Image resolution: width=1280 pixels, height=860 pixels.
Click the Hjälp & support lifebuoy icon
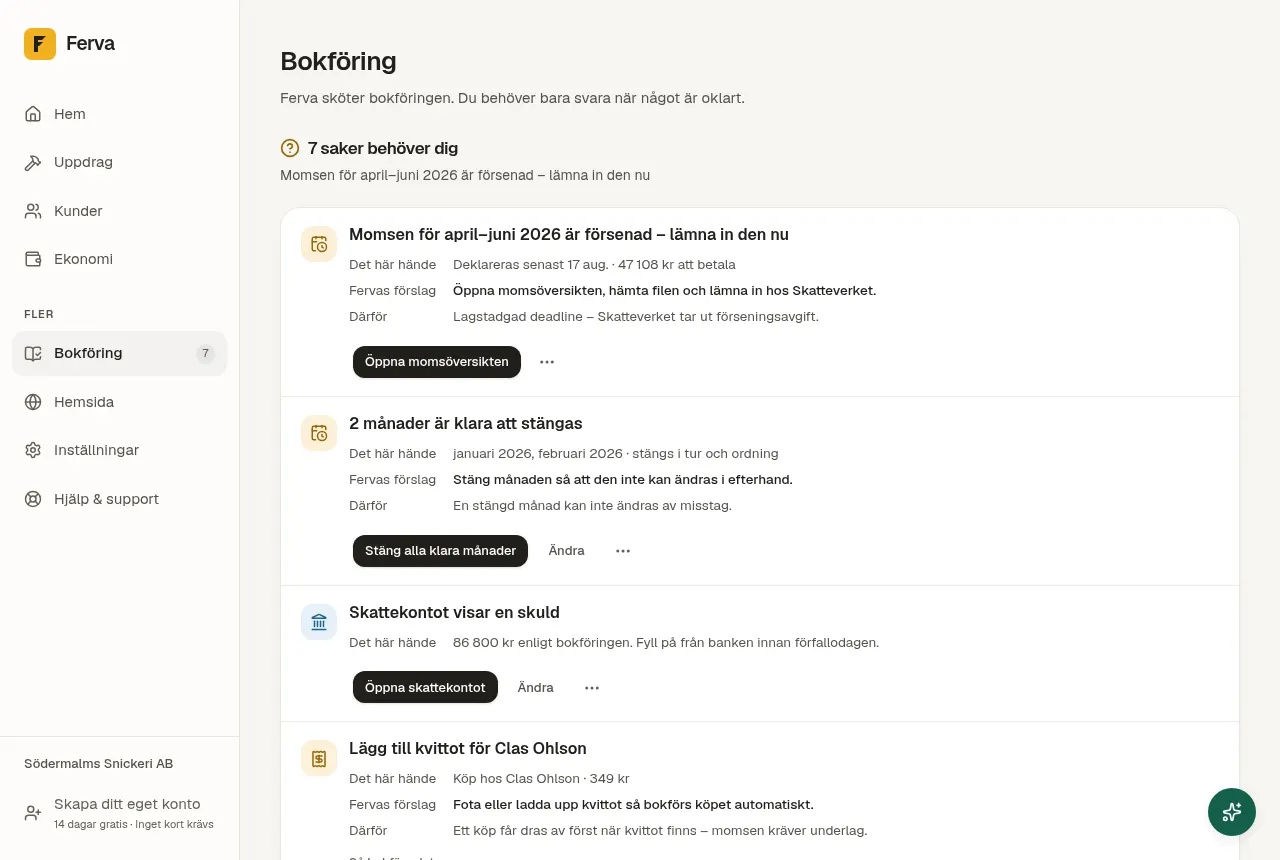[33, 499]
